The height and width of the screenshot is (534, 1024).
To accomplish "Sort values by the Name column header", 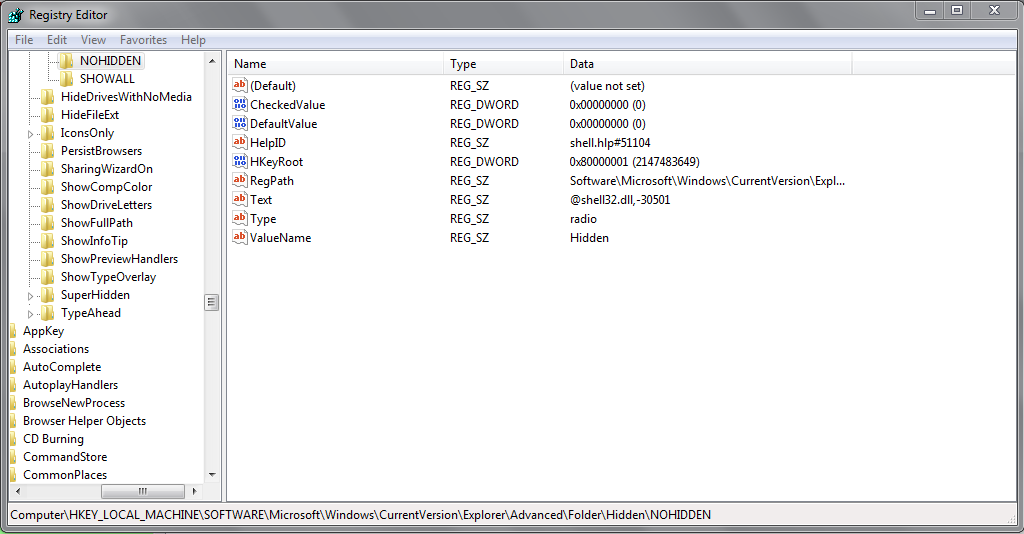I will pos(335,64).
